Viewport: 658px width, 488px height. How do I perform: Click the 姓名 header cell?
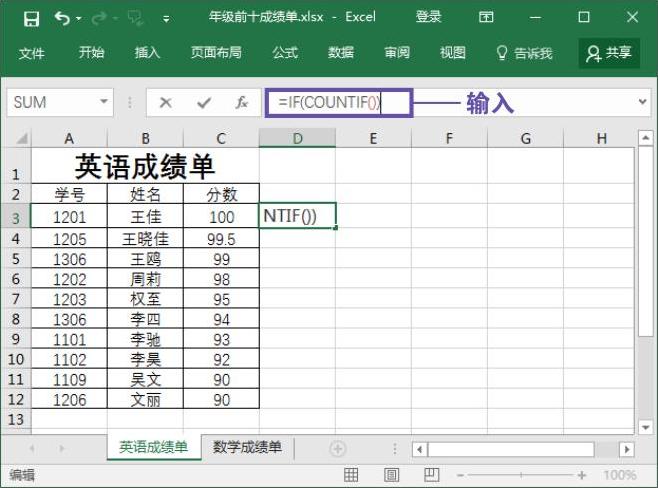(145, 194)
